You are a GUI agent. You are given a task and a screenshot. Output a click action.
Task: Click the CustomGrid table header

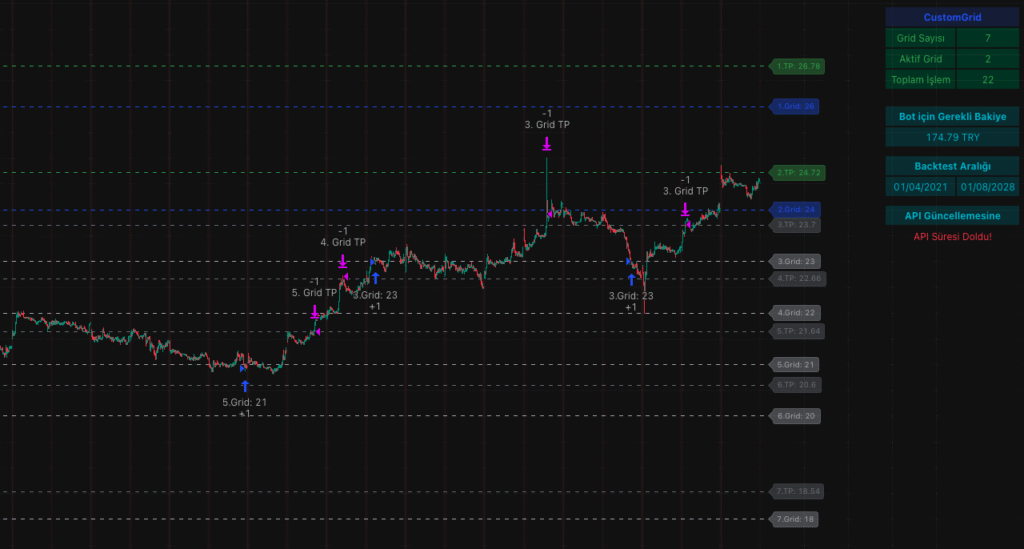point(952,17)
